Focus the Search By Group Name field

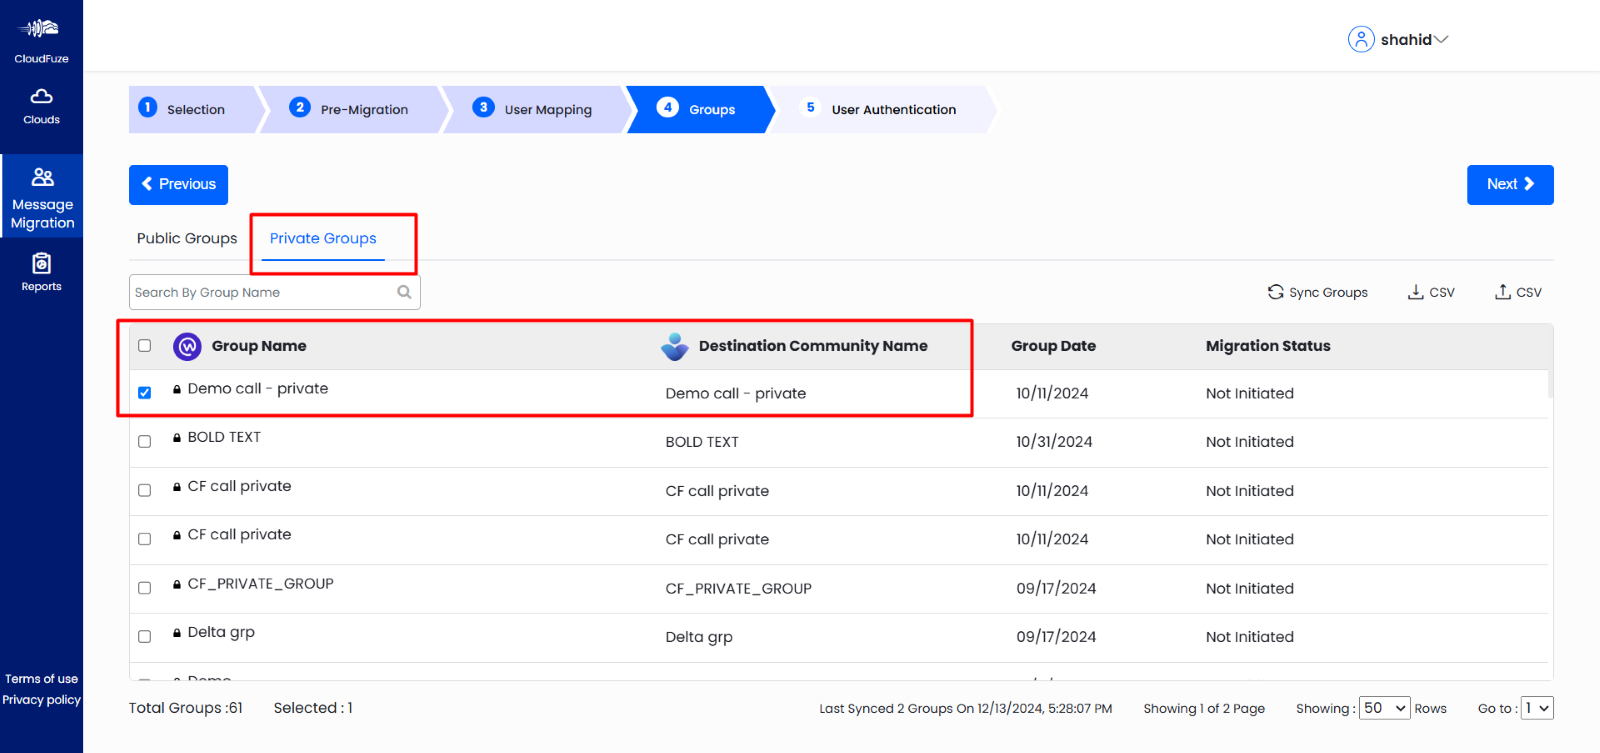click(262, 292)
